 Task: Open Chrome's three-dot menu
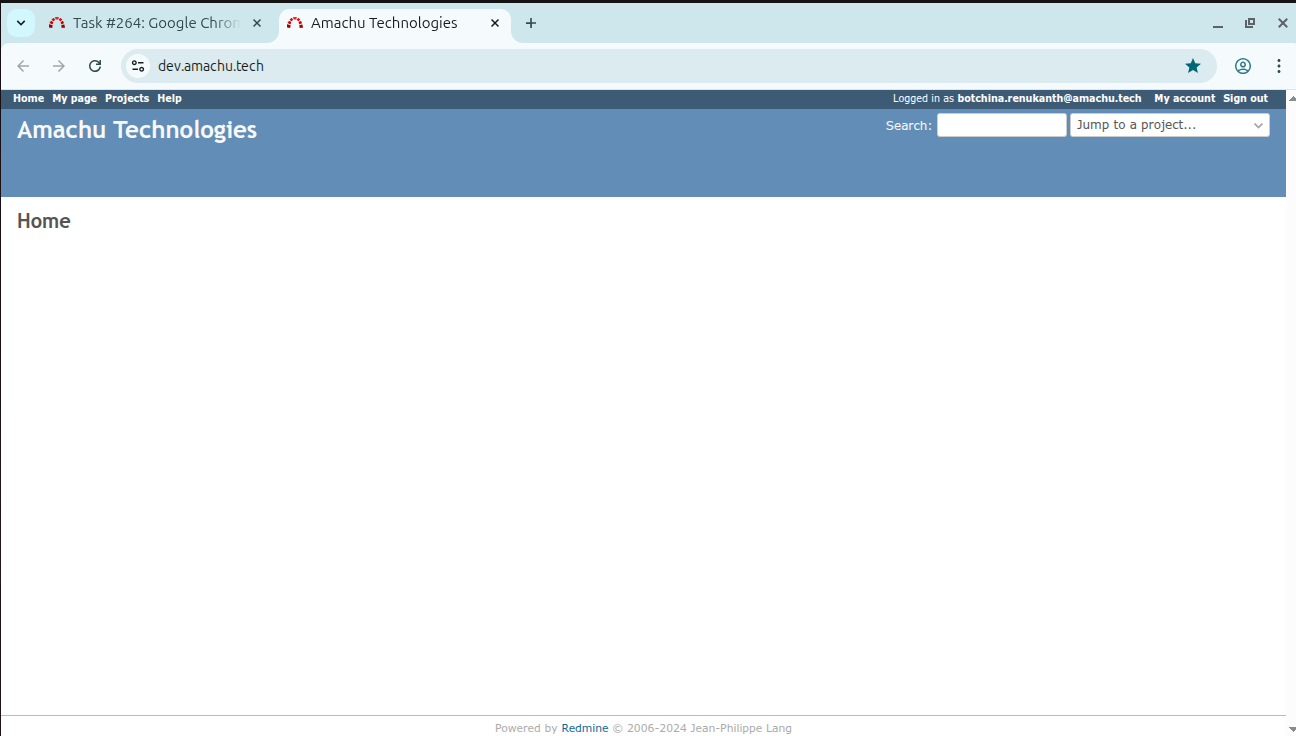1279,66
